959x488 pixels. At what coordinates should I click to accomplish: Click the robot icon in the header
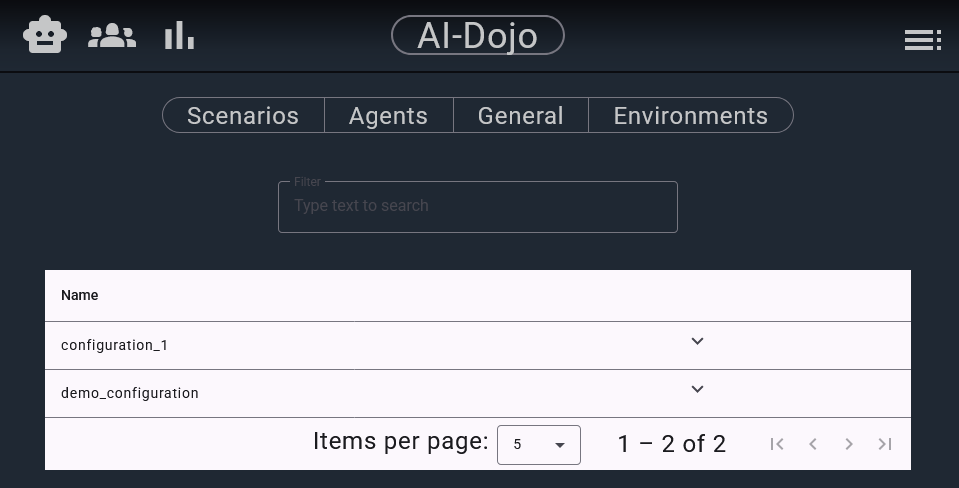tap(45, 36)
